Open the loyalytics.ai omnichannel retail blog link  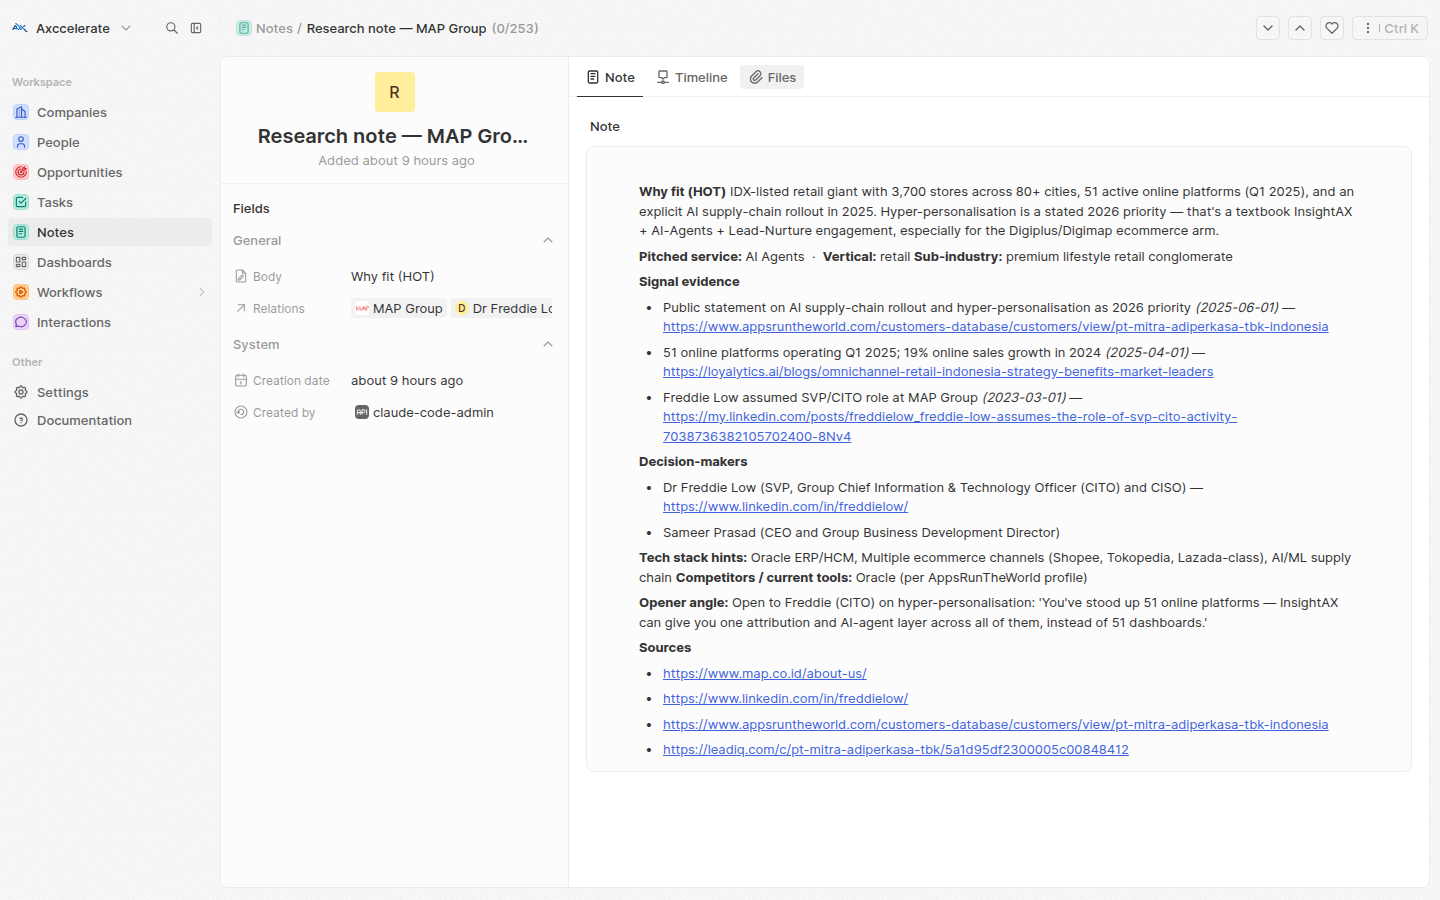tap(938, 372)
